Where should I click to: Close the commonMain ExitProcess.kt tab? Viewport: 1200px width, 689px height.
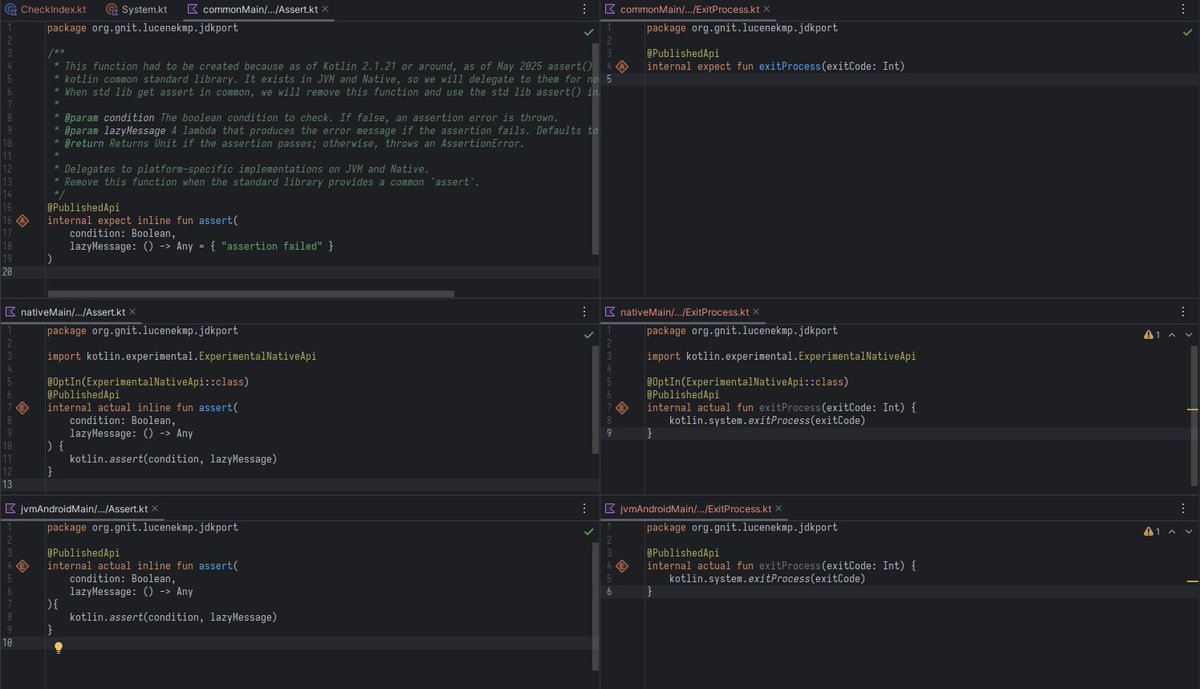click(x=765, y=9)
